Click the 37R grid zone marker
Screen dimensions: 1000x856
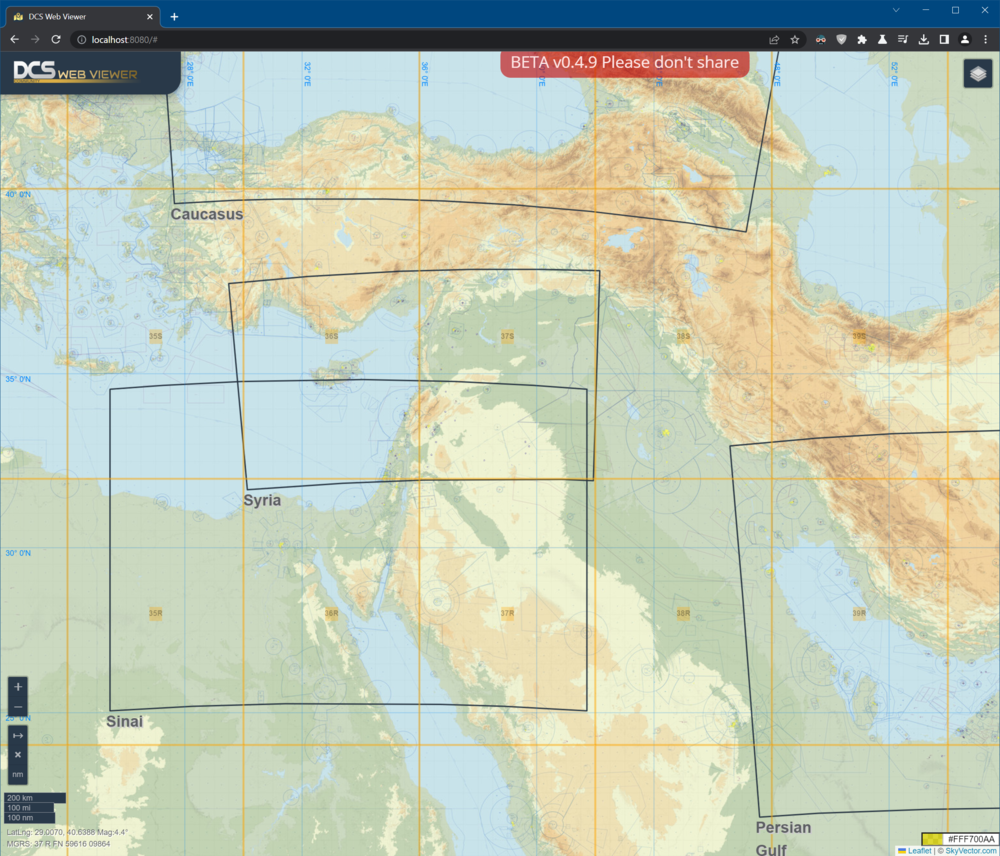[507, 614]
